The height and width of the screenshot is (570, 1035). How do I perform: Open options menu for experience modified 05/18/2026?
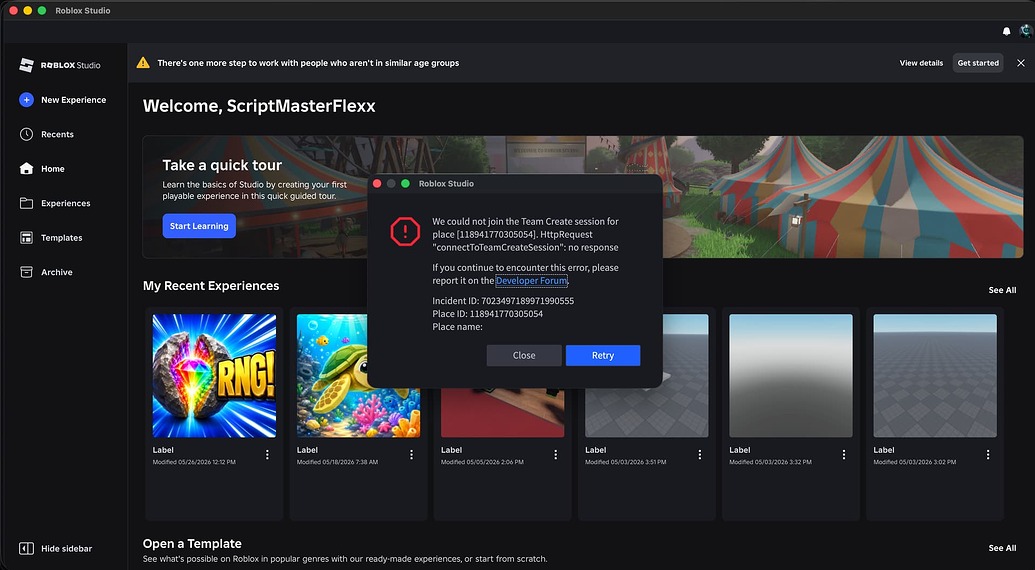pyautogui.click(x=411, y=455)
